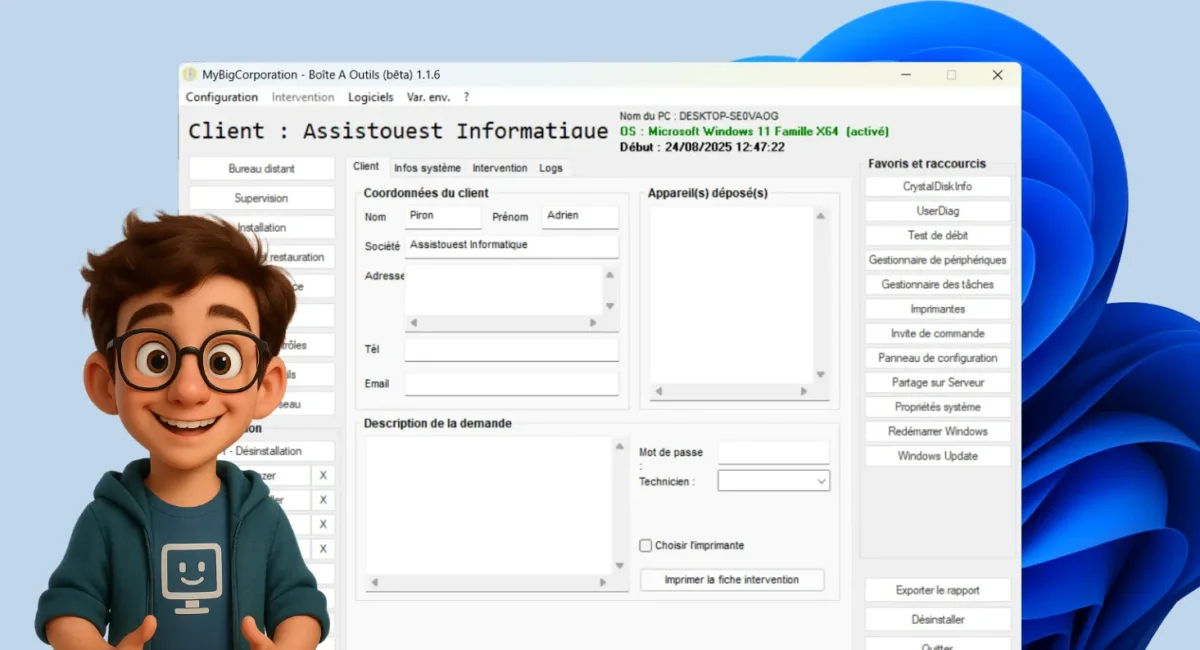Click the Supervision button
Viewport: 1200px width, 650px height.
[x=262, y=198]
